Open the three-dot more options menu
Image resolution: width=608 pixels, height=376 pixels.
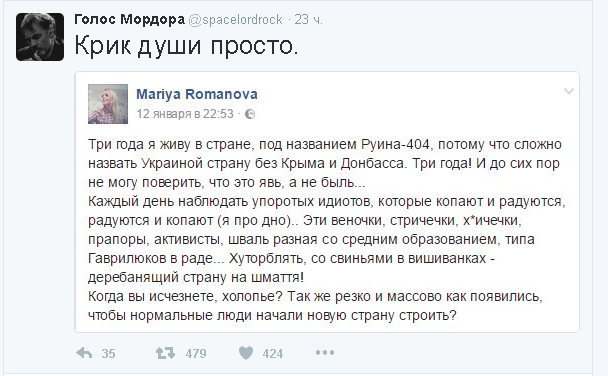325,353
